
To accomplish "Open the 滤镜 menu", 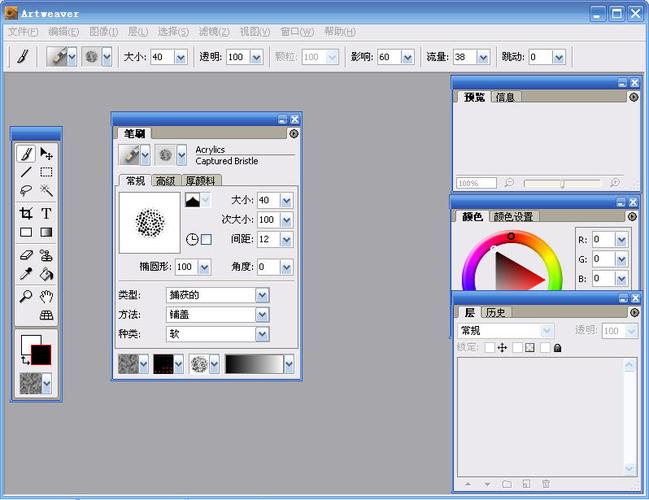I will pyautogui.click(x=213, y=32).
